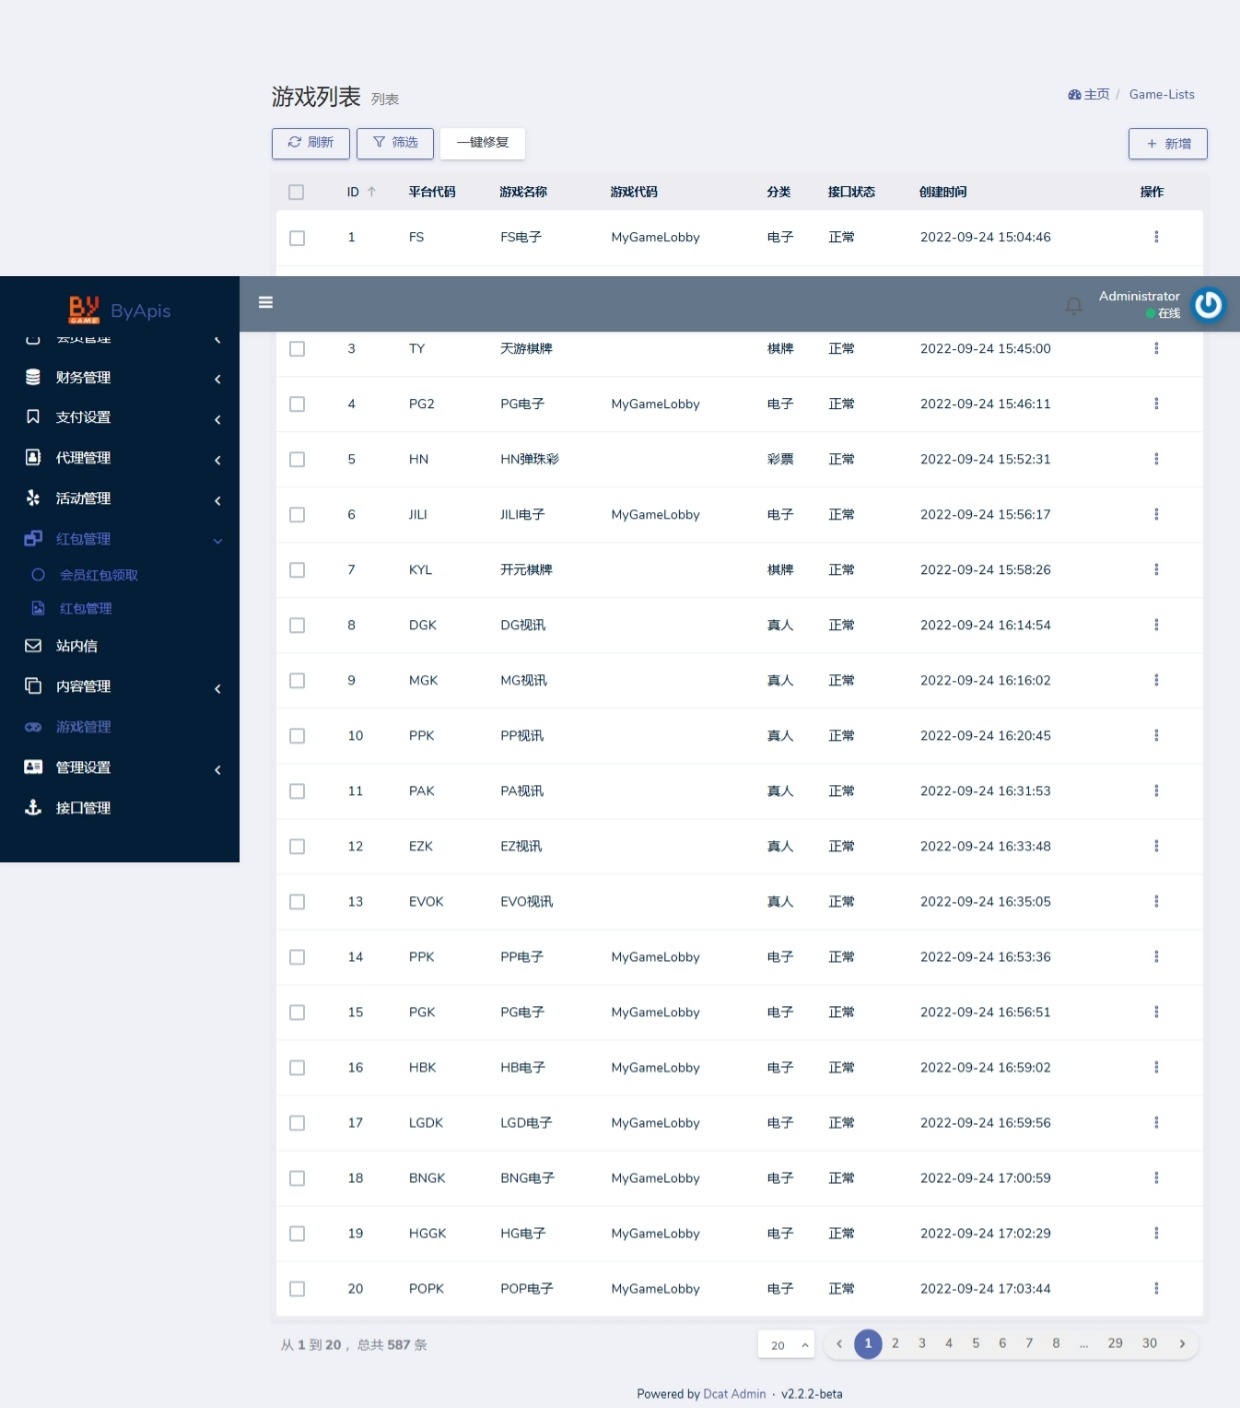Click the 新增 button
Screen dimensions: 1240x1408
1167,144
